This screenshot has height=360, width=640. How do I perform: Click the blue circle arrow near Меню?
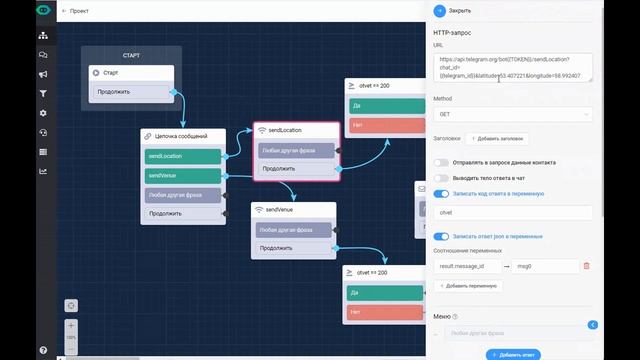click(x=593, y=325)
